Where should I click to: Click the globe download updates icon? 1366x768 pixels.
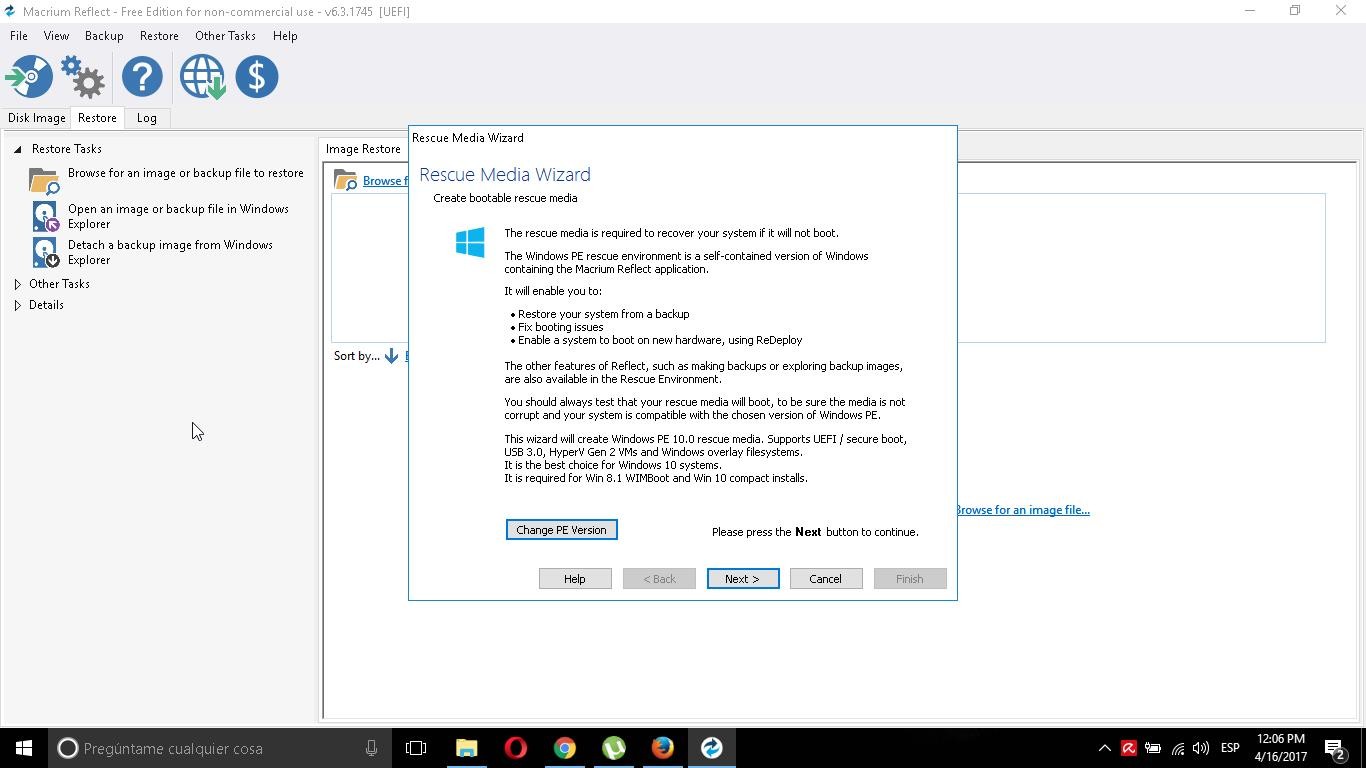coord(202,77)
